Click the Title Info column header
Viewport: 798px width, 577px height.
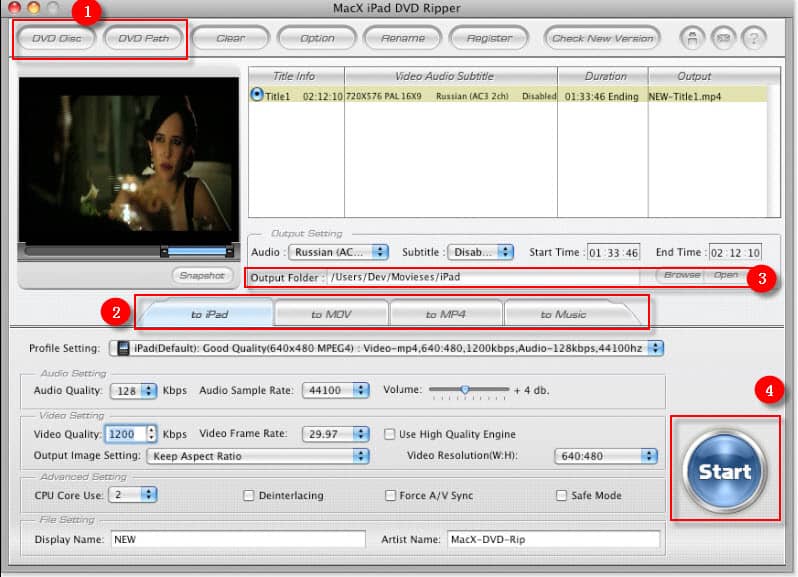(x=296, y=76)
